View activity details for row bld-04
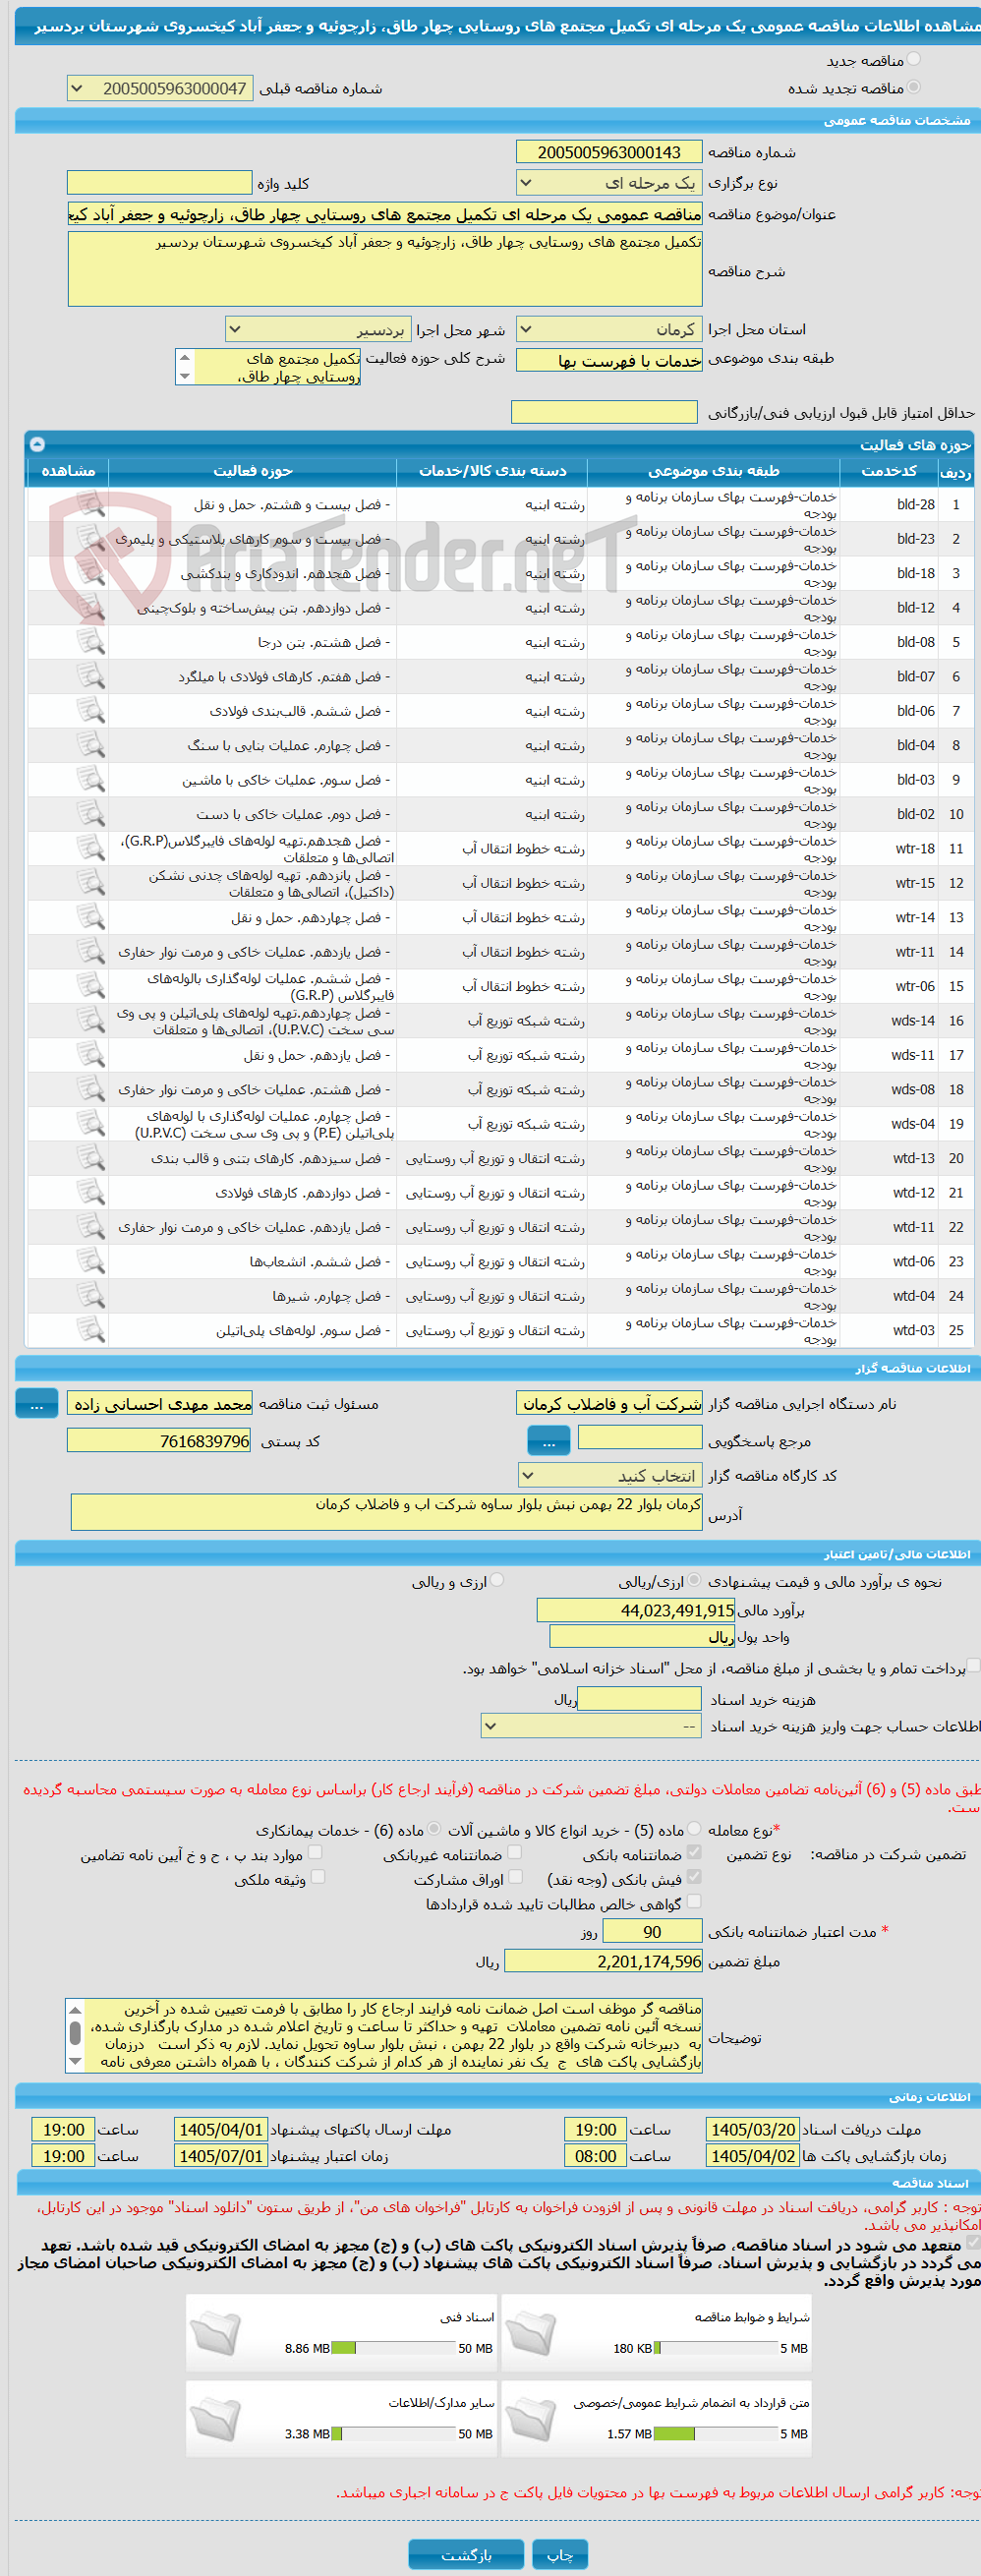The width and height of the screenshot is (981, 2576). click(x=91, y=746)
